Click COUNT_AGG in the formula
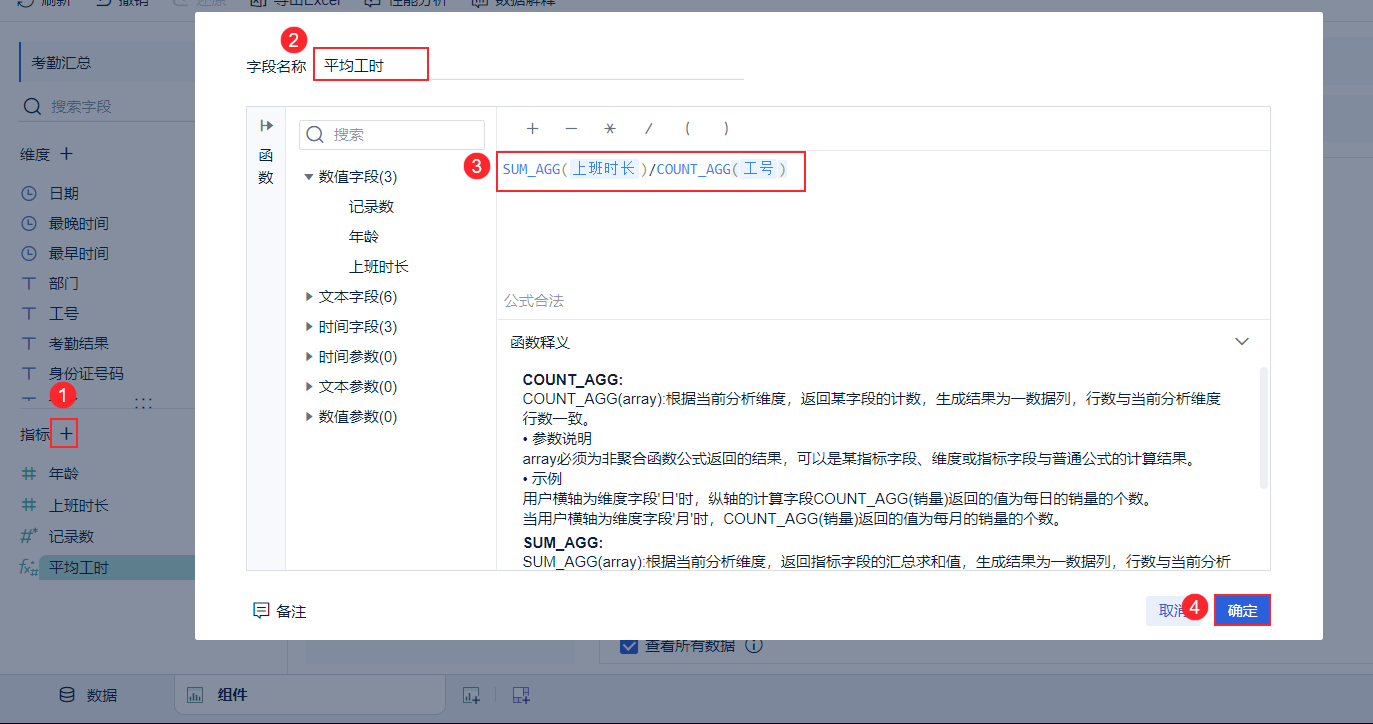 (694, 170)
